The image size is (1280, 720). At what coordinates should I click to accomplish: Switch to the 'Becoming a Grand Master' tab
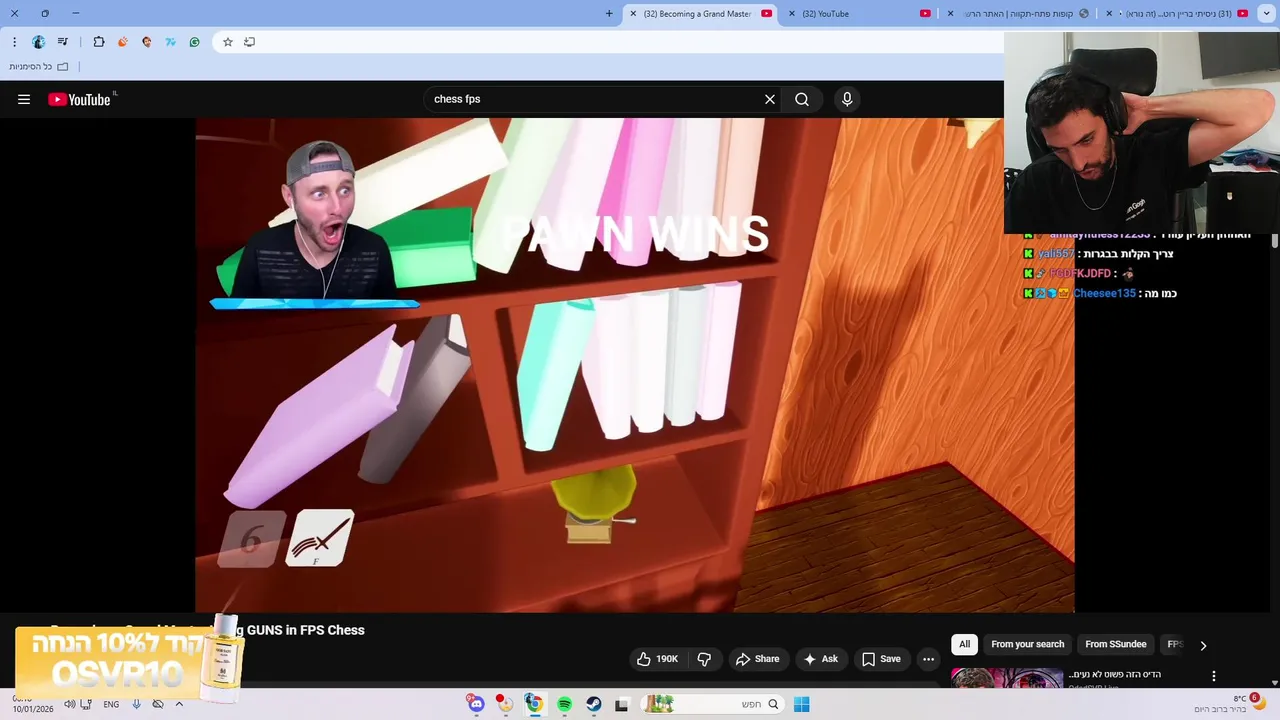(x=700, y=13)
